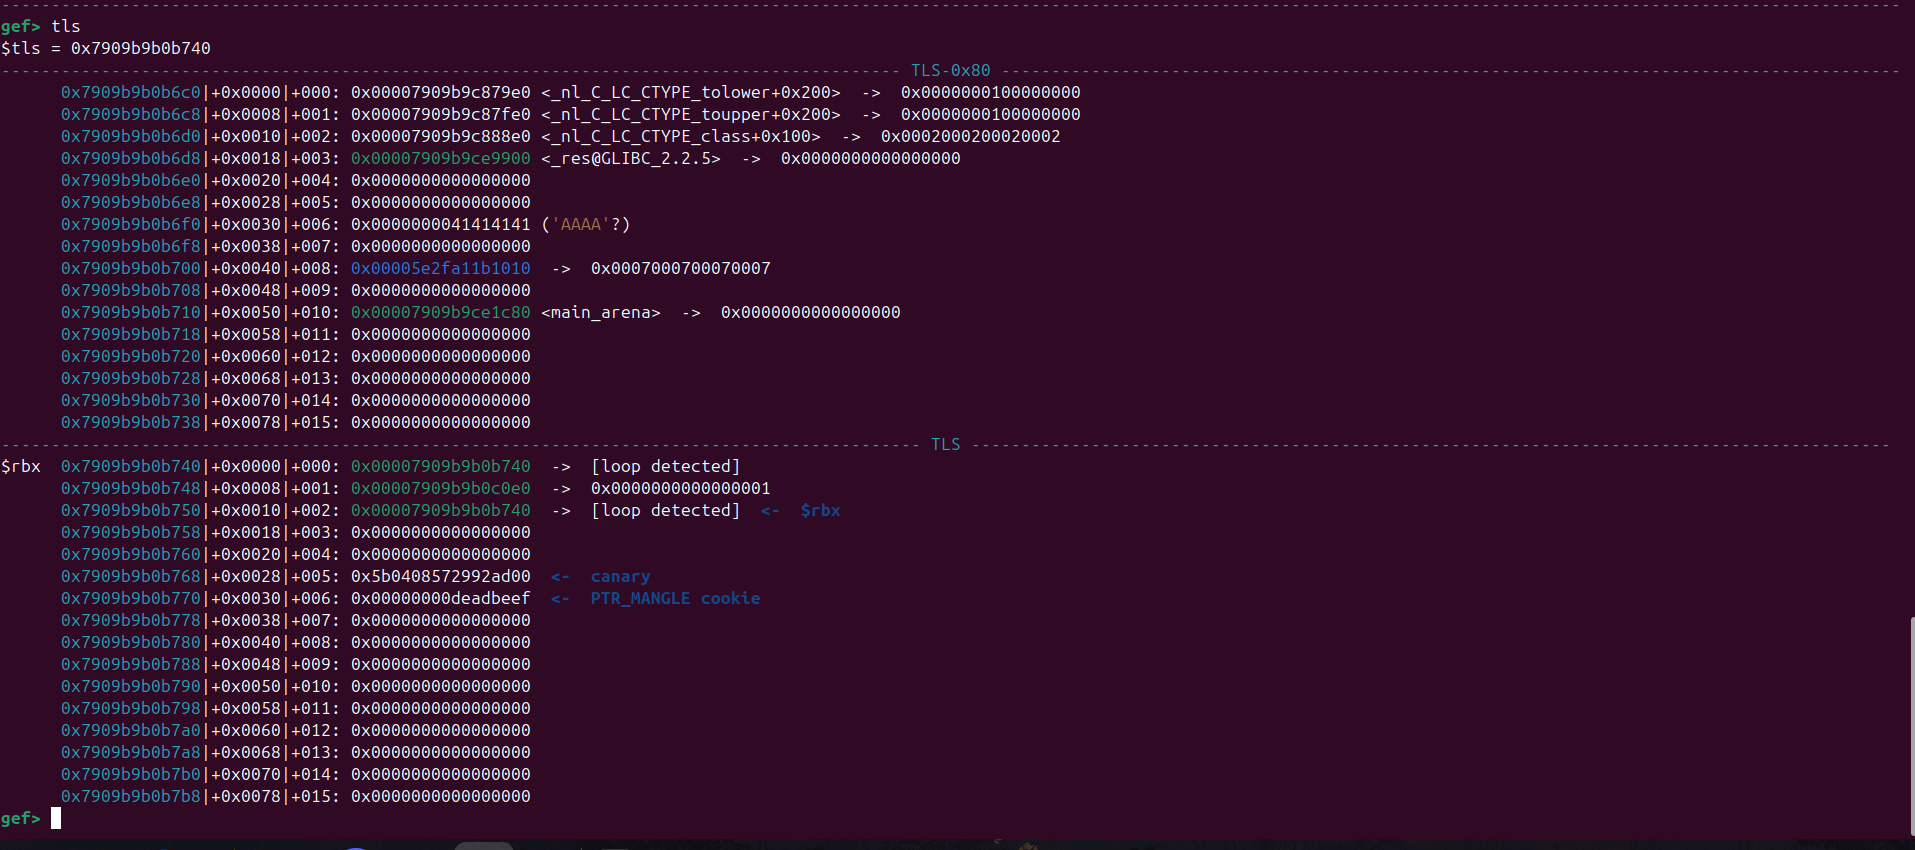Click the _nl_C_LC_CTYPE_tolower+0x200 symbol
This screenshot has width=1915, height=850.
tap(690, 92)
